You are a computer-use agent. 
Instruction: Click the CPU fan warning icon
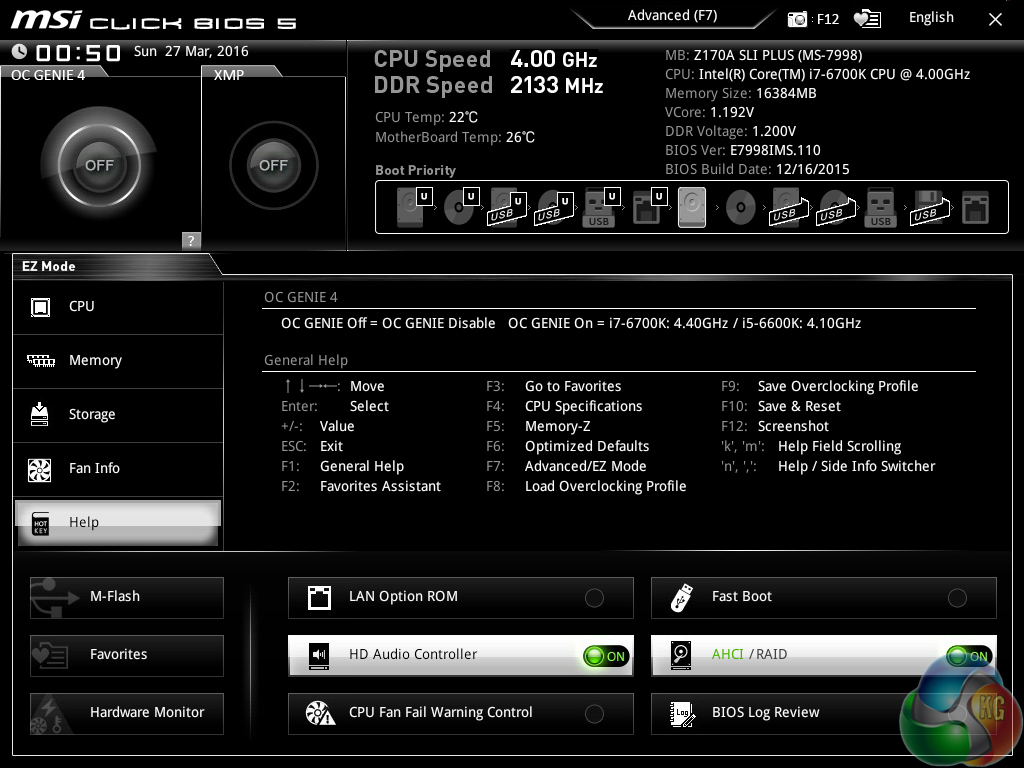click(320, 713)
